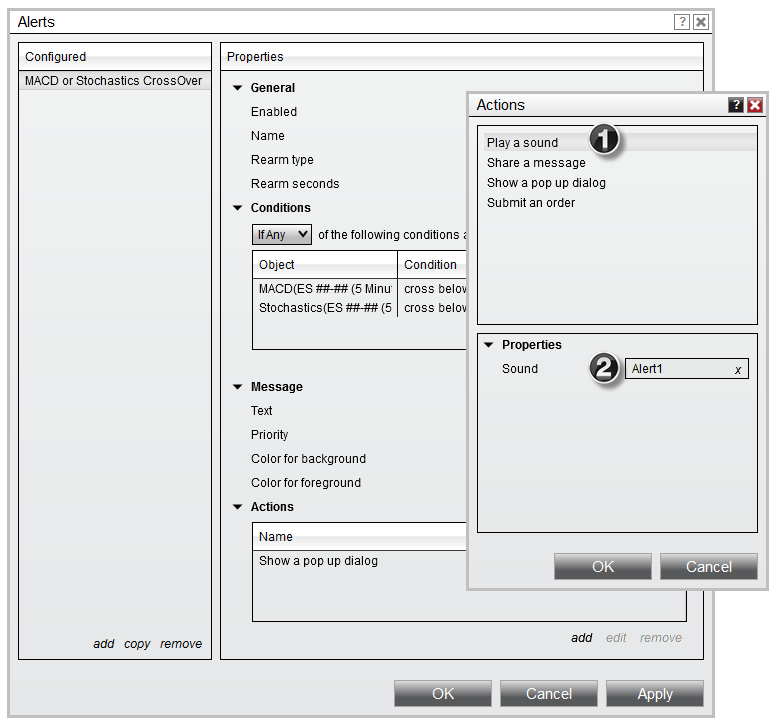Close the Actions dialog with red X
The width and height of the screenshot is (778, 724).
pos(754,105)
